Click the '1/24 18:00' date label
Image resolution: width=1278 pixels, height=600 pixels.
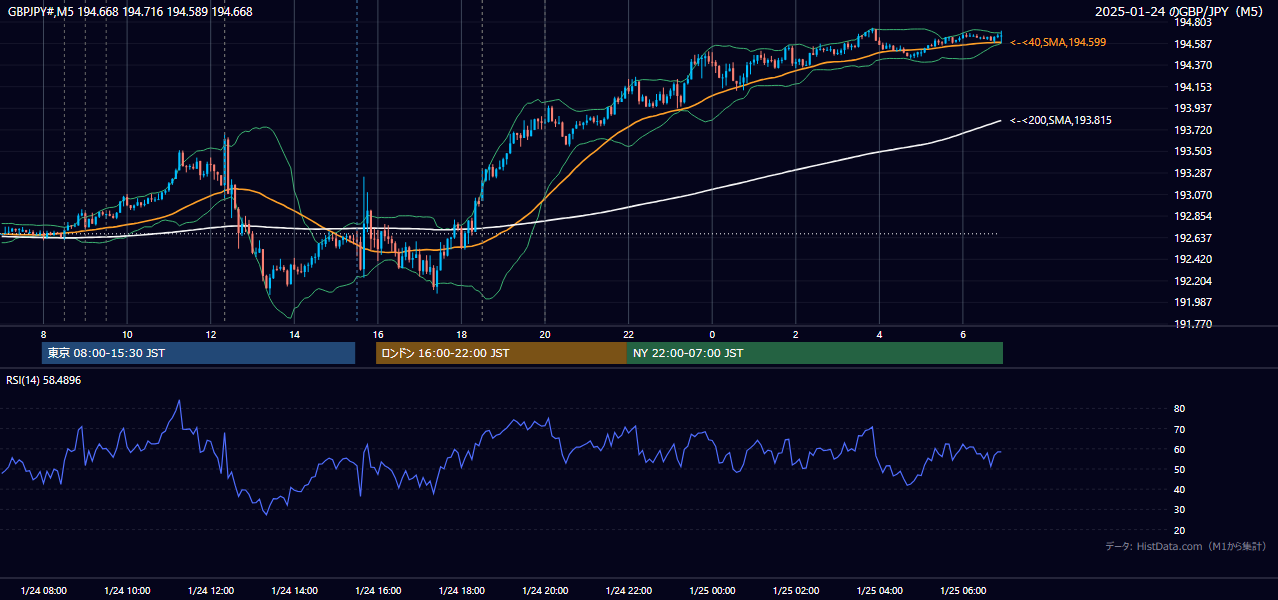click(461, 591)
